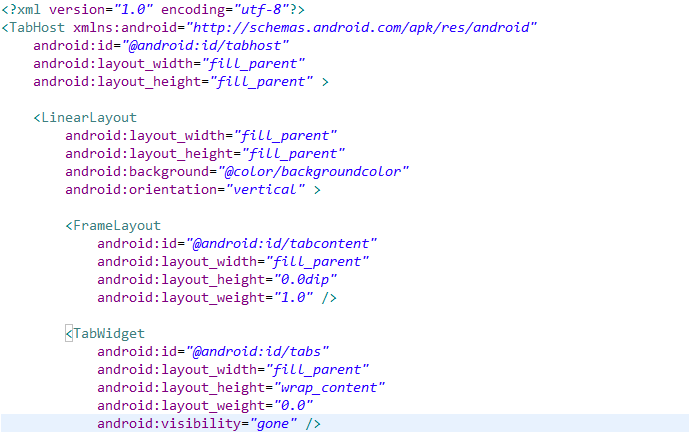Click the TabHost opening tag name
The height and width of the screenshot is (438, 689).
coord(37,27)
